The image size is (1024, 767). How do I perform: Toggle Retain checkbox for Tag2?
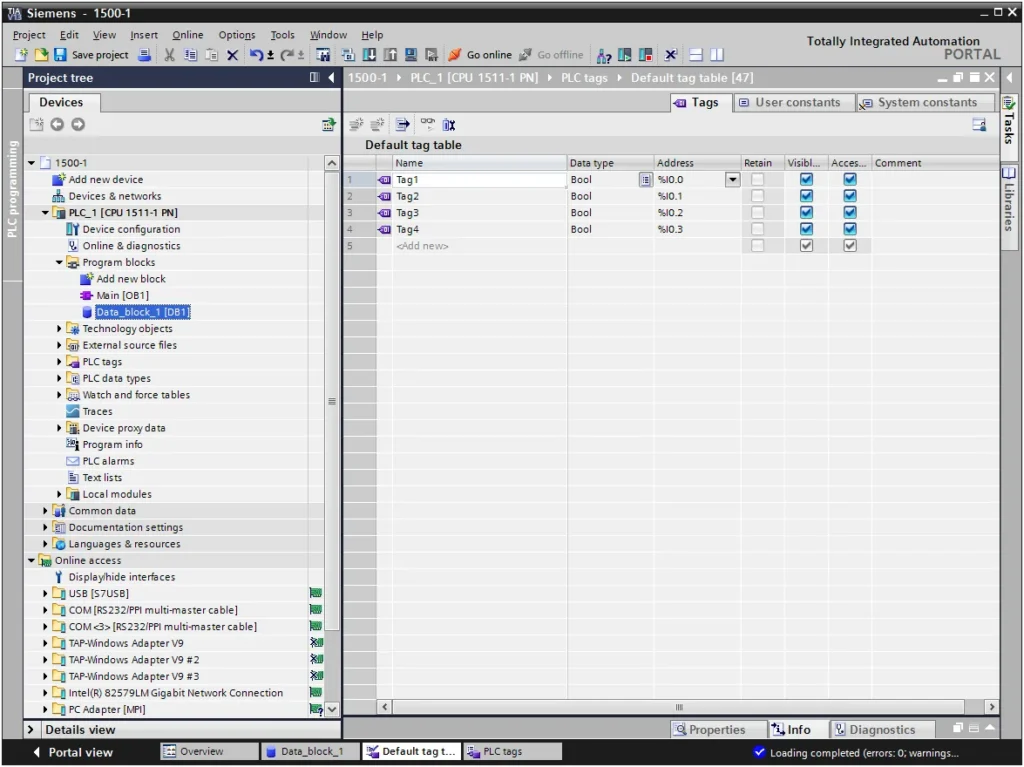click(758, 195)
